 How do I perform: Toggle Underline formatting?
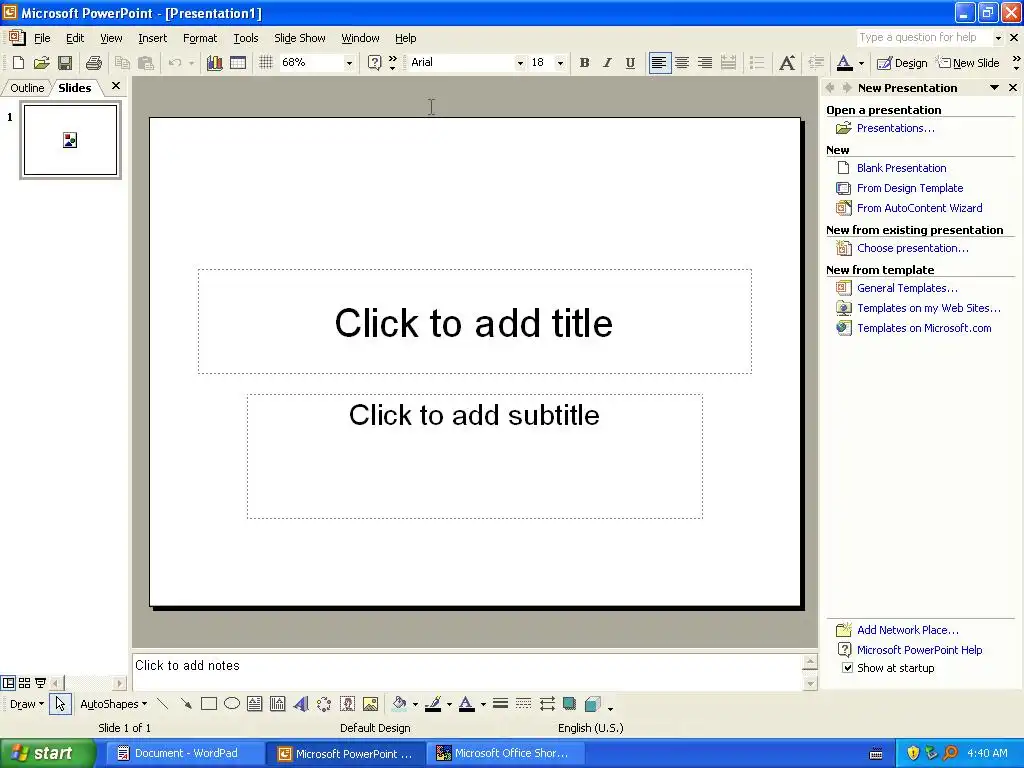coord(630,63)
